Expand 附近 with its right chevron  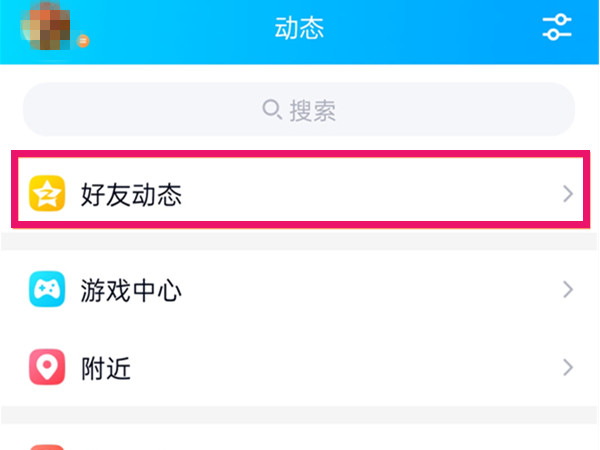[x=567, y=368]
